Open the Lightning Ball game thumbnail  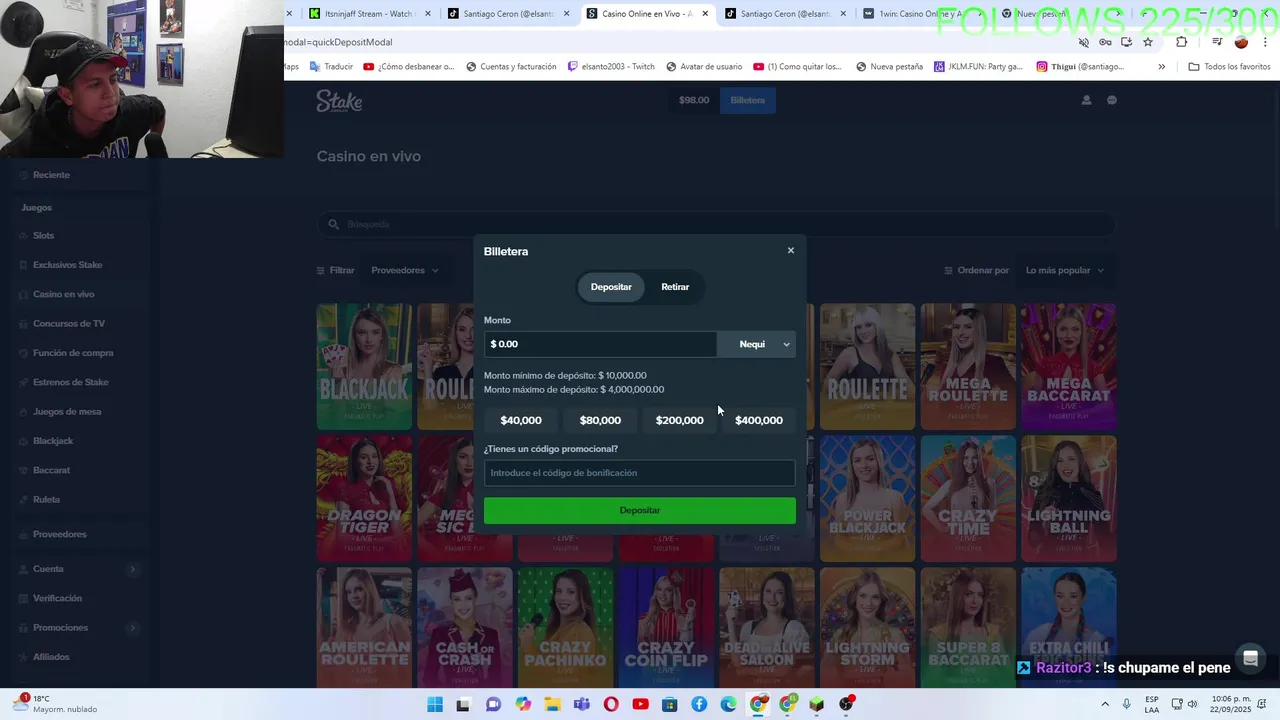coord(1068,498)
